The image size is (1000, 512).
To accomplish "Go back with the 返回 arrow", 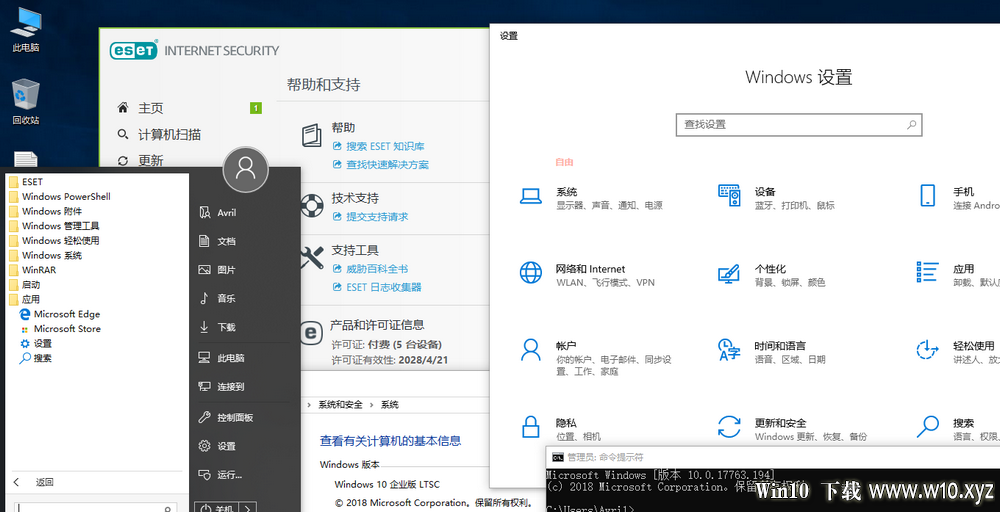I will point(17,482).
